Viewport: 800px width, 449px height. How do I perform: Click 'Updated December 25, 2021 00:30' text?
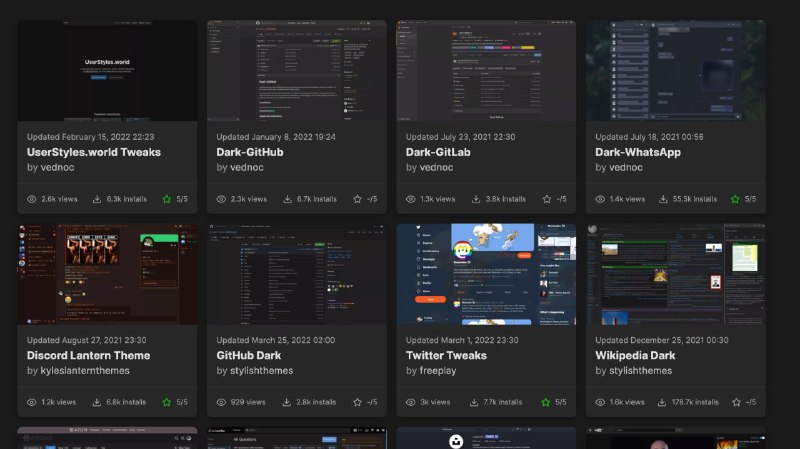662,340
